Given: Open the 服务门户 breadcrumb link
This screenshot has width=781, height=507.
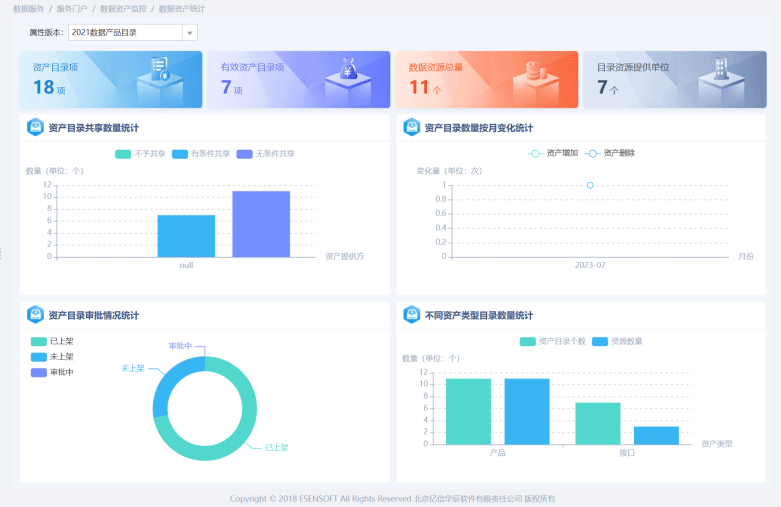Looking at the screenshot, I should [72, 8].
